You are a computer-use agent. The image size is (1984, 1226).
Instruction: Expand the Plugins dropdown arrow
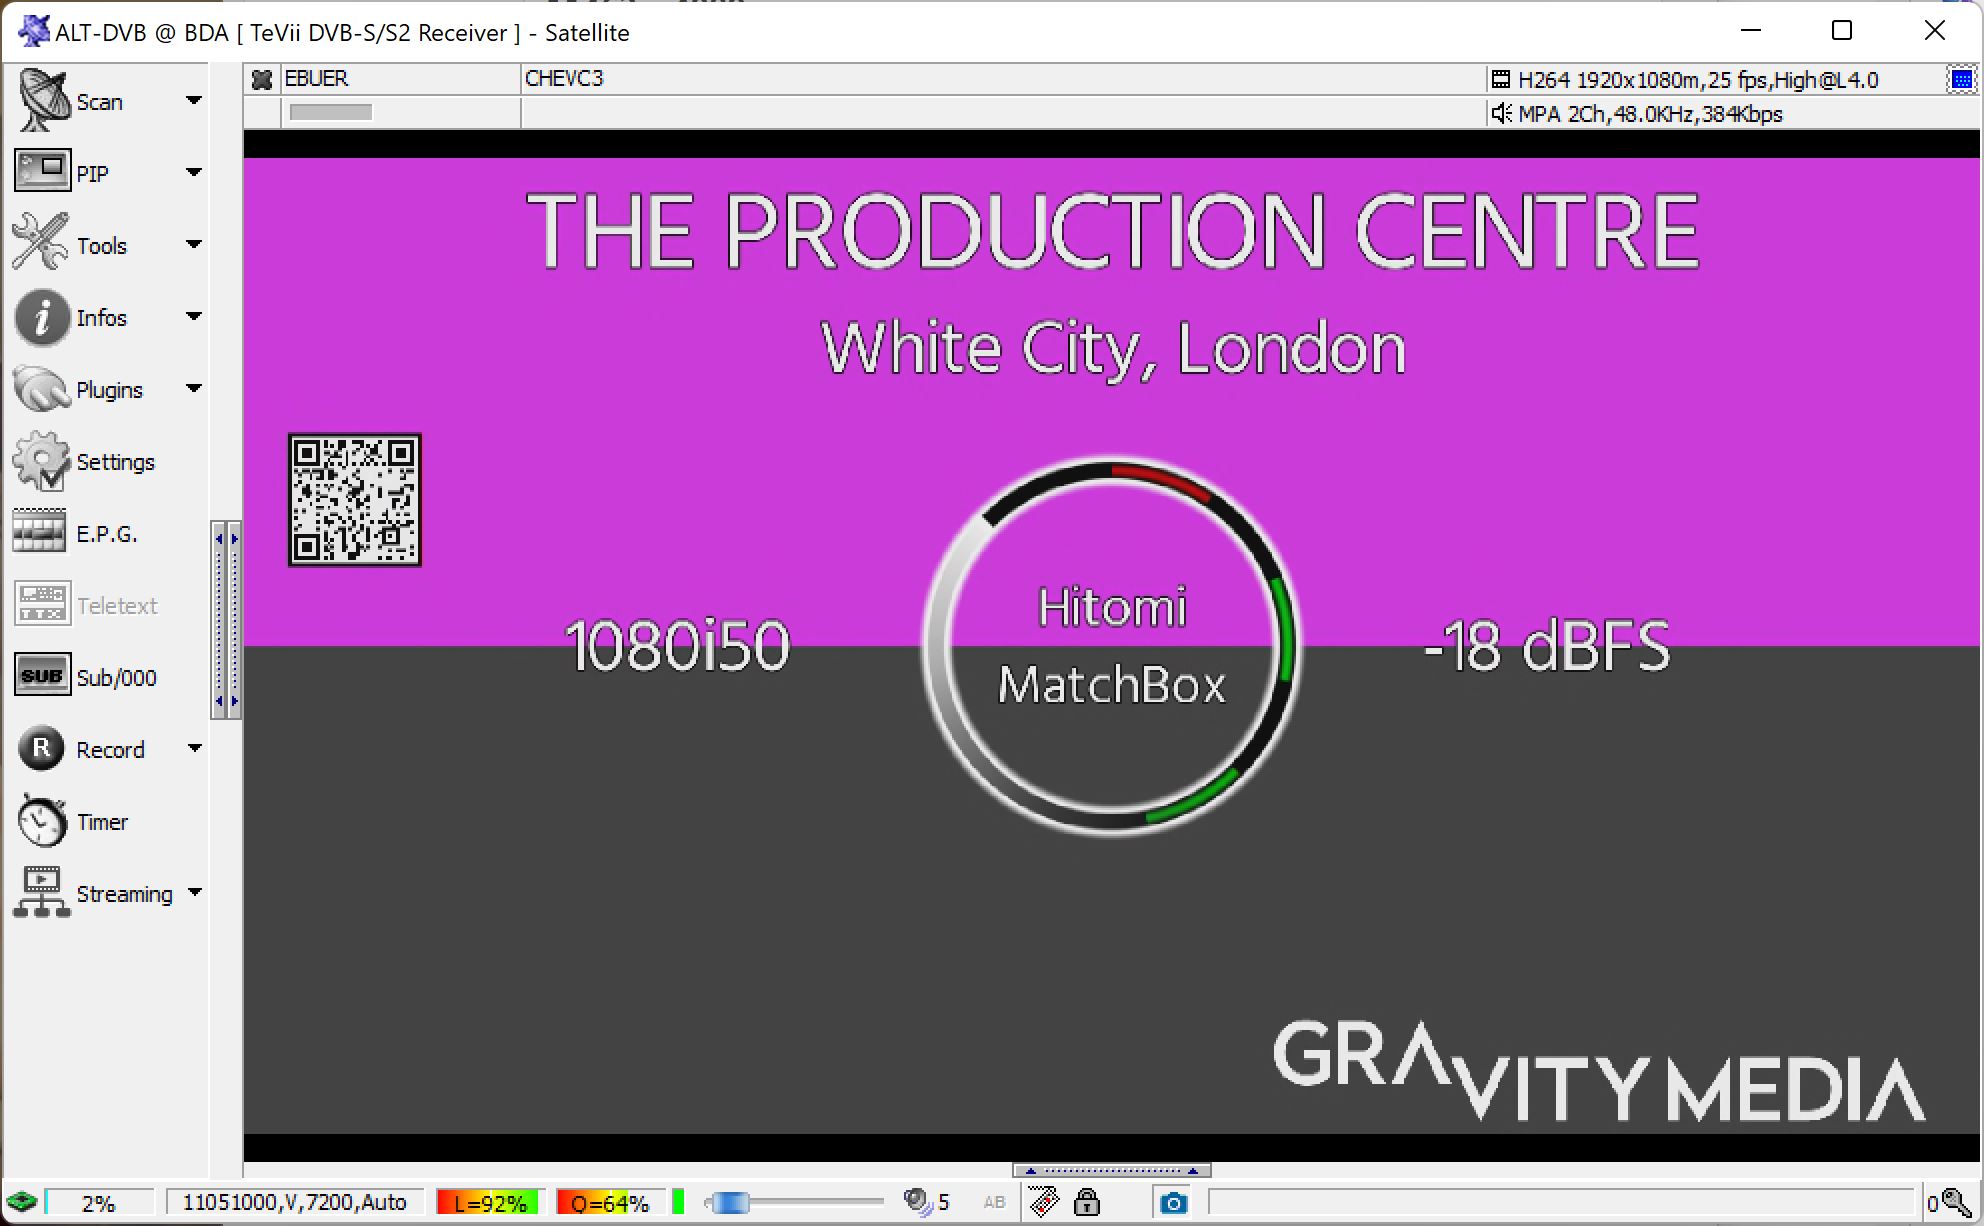tap(194, 388)
